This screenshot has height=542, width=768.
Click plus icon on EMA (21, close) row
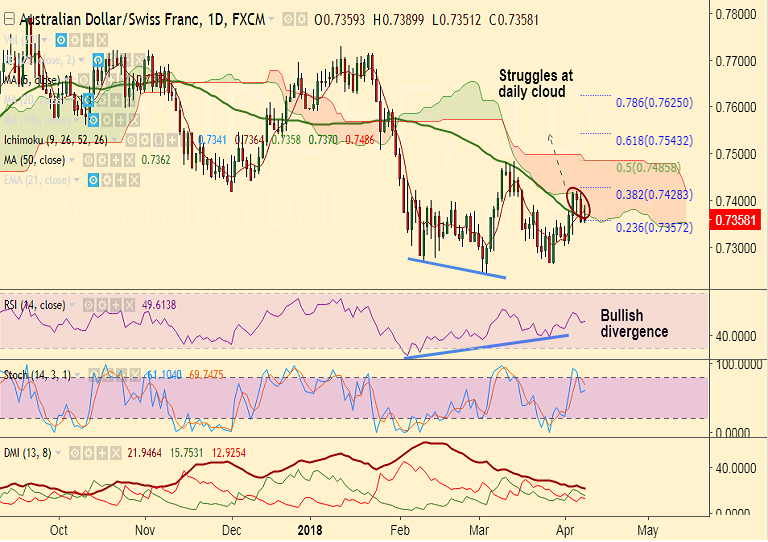pyautogui.click(x=120, y=180)
